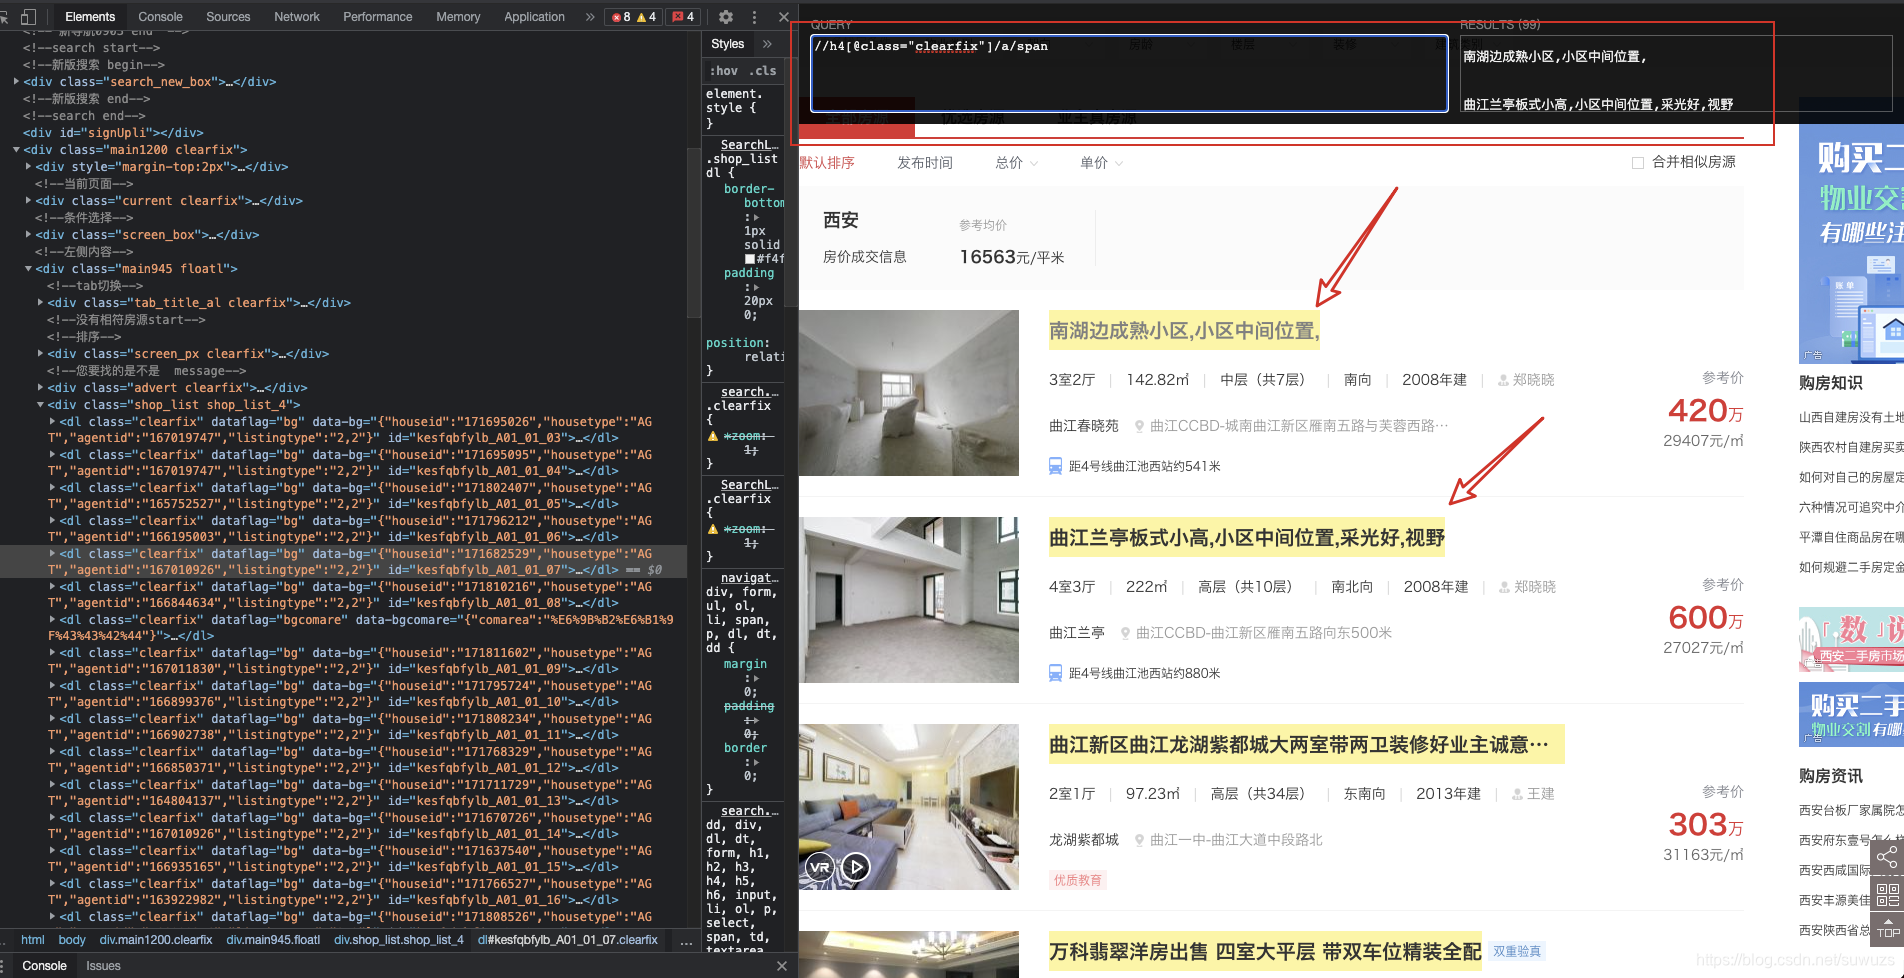The width and height of the screenshot is (1904, 978).
Task: Check 合并相似房源 checkbox
Action: [x=1638, y=162]
